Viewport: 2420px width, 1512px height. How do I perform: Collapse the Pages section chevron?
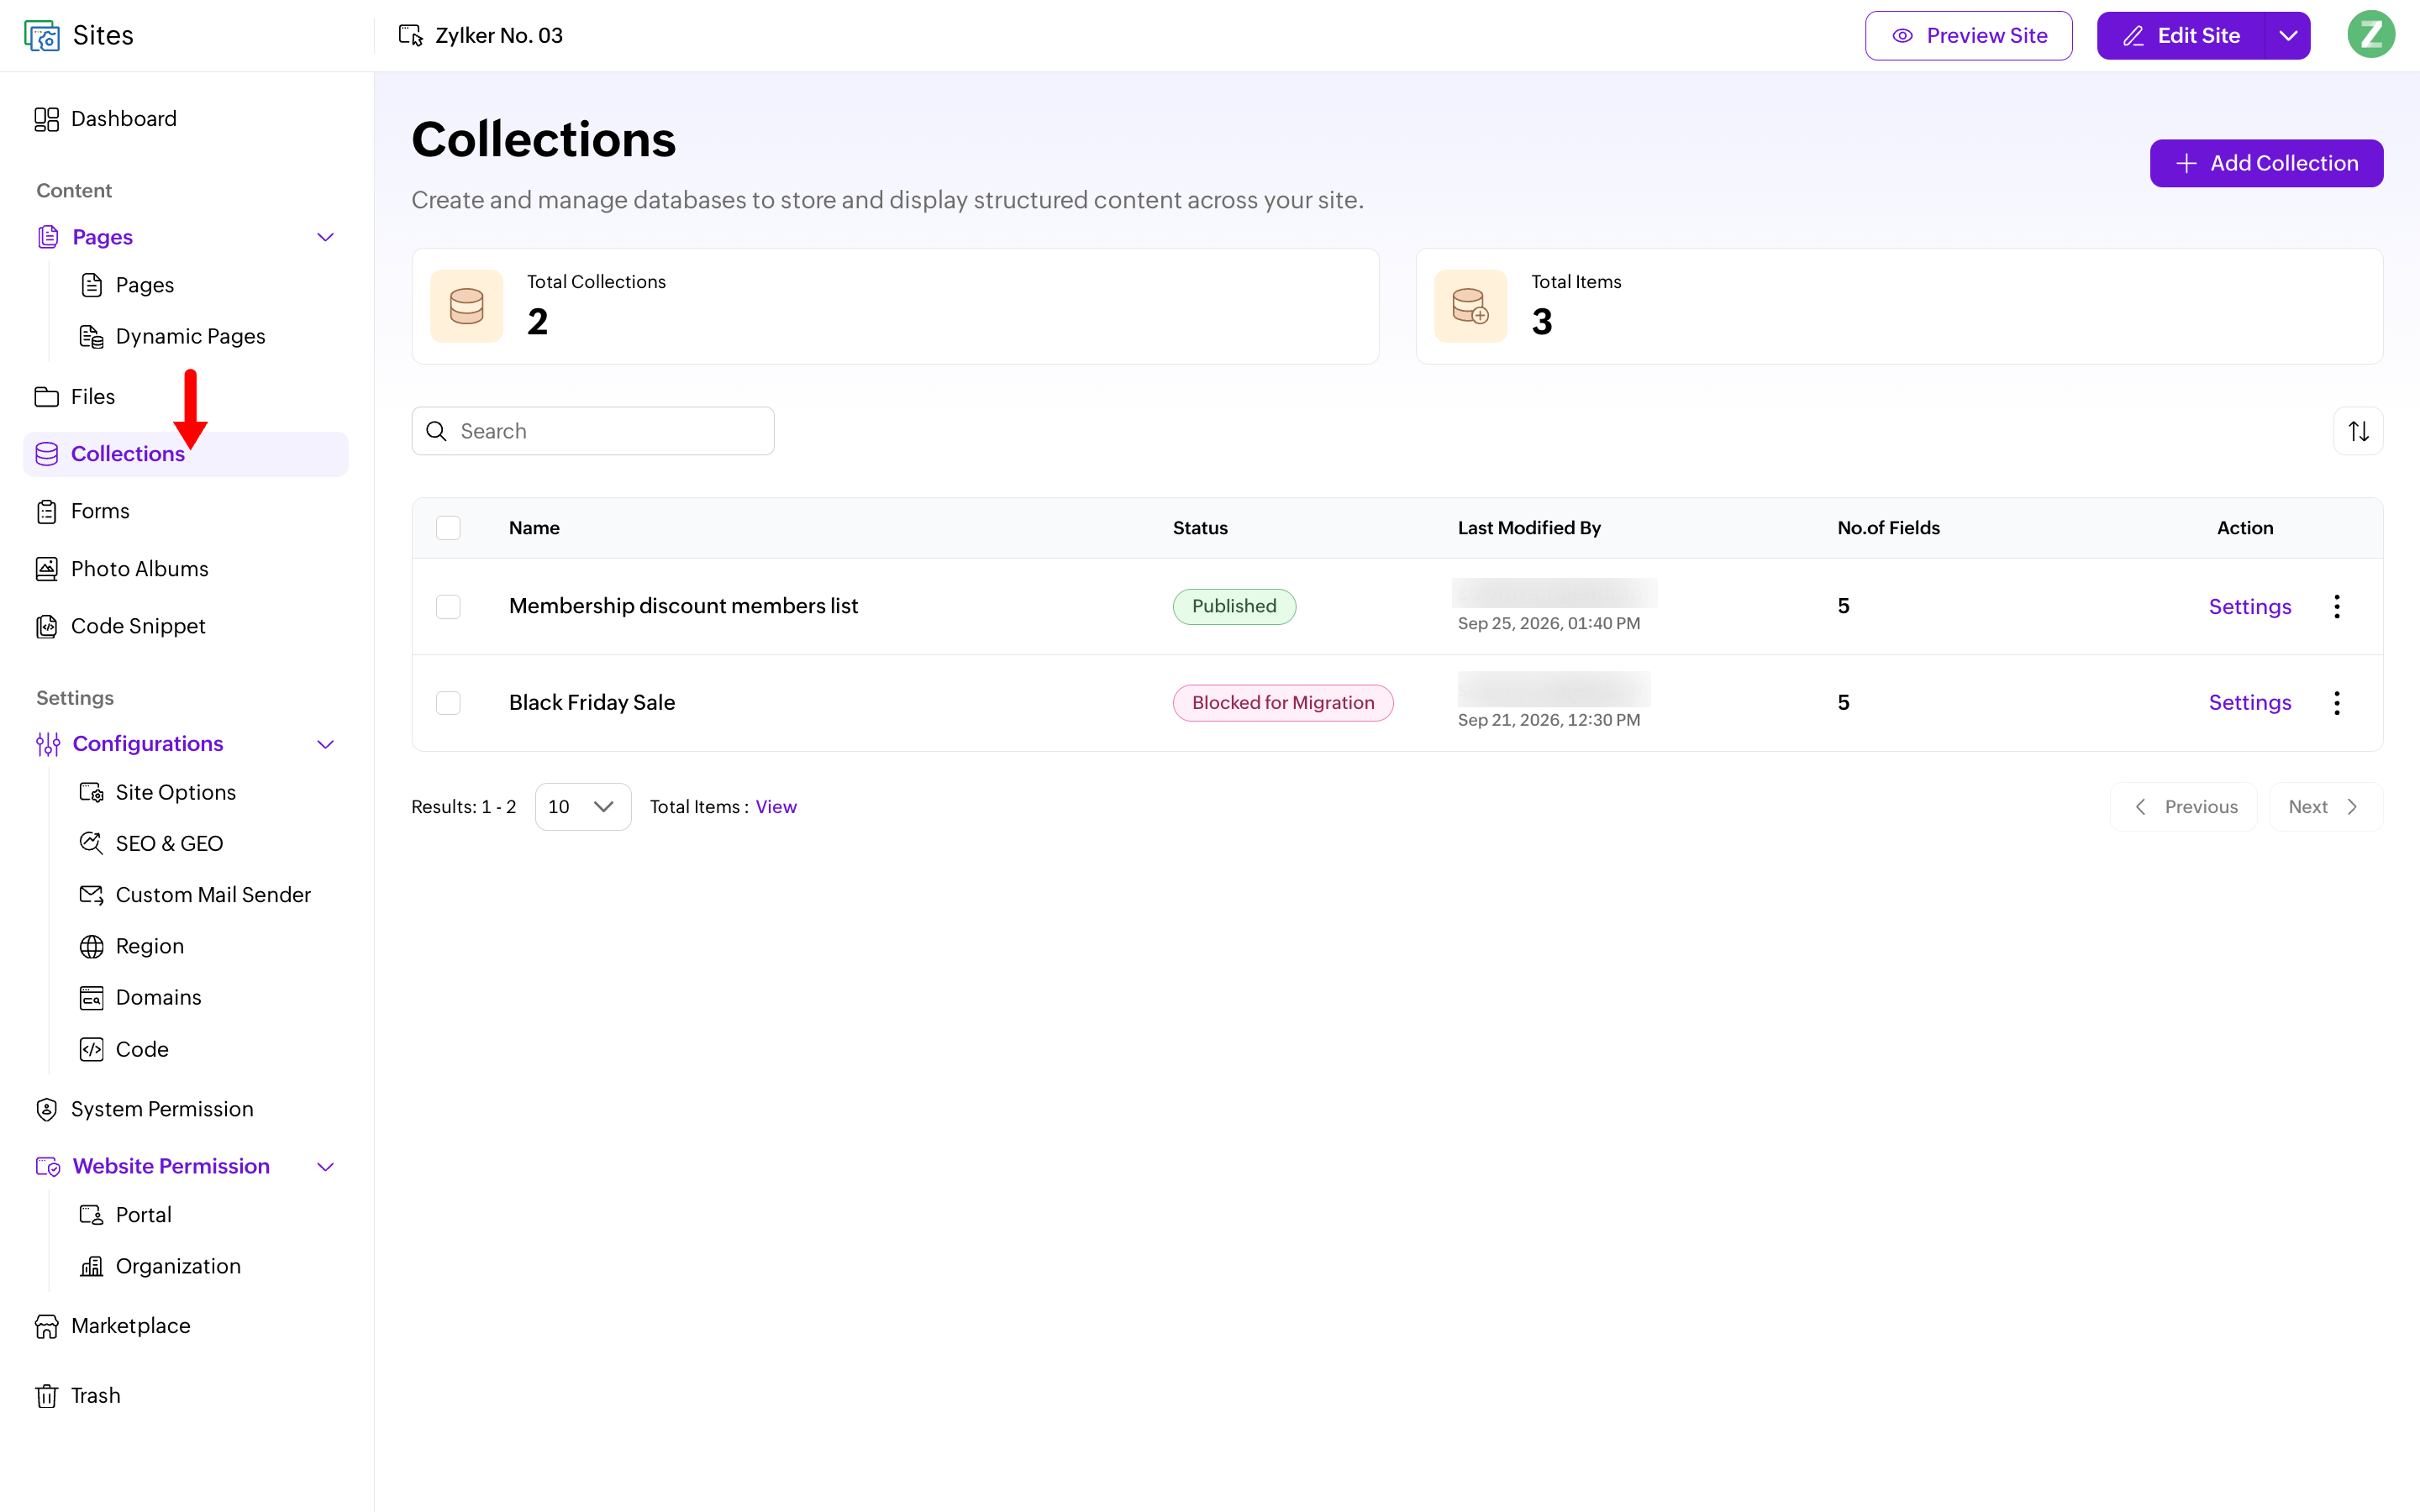(x=325, y=237)
